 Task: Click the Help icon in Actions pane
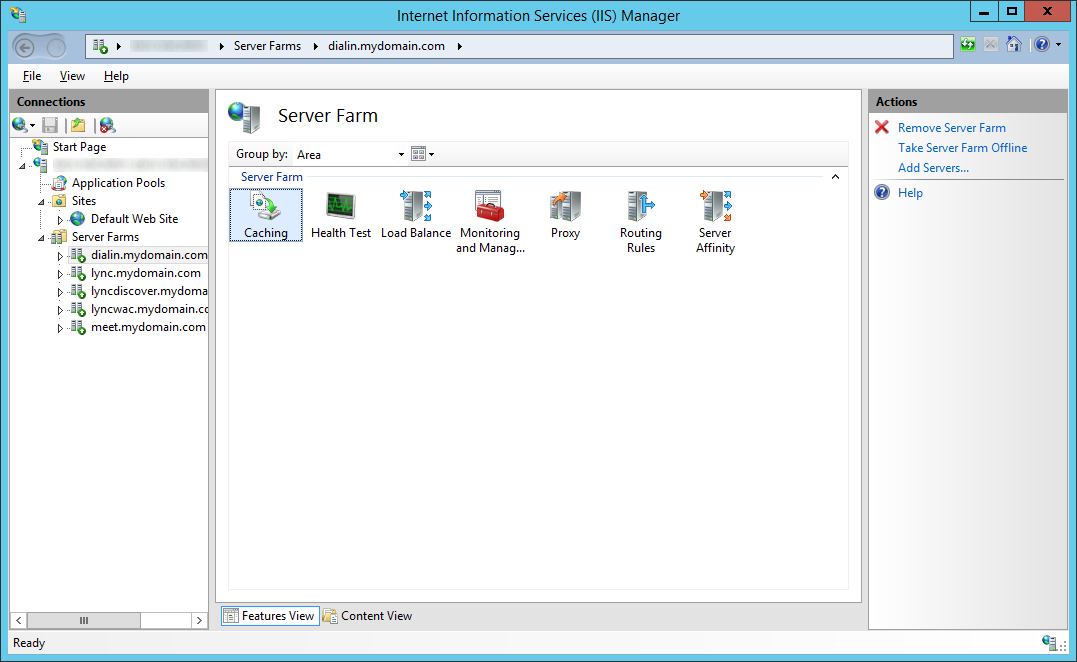point(882,192)
